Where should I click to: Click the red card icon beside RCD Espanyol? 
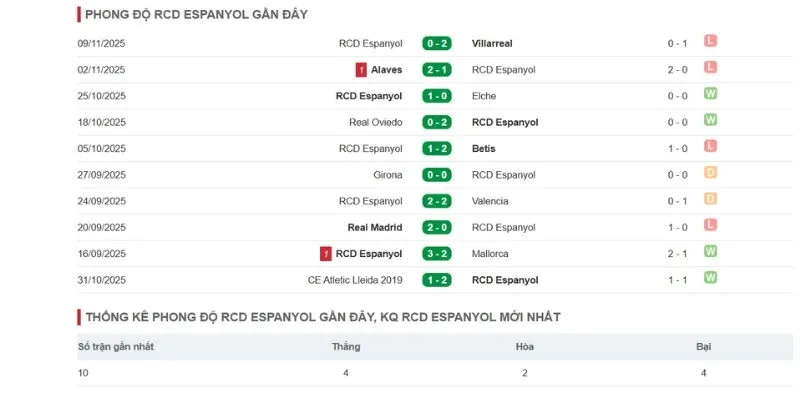(326, 254)
